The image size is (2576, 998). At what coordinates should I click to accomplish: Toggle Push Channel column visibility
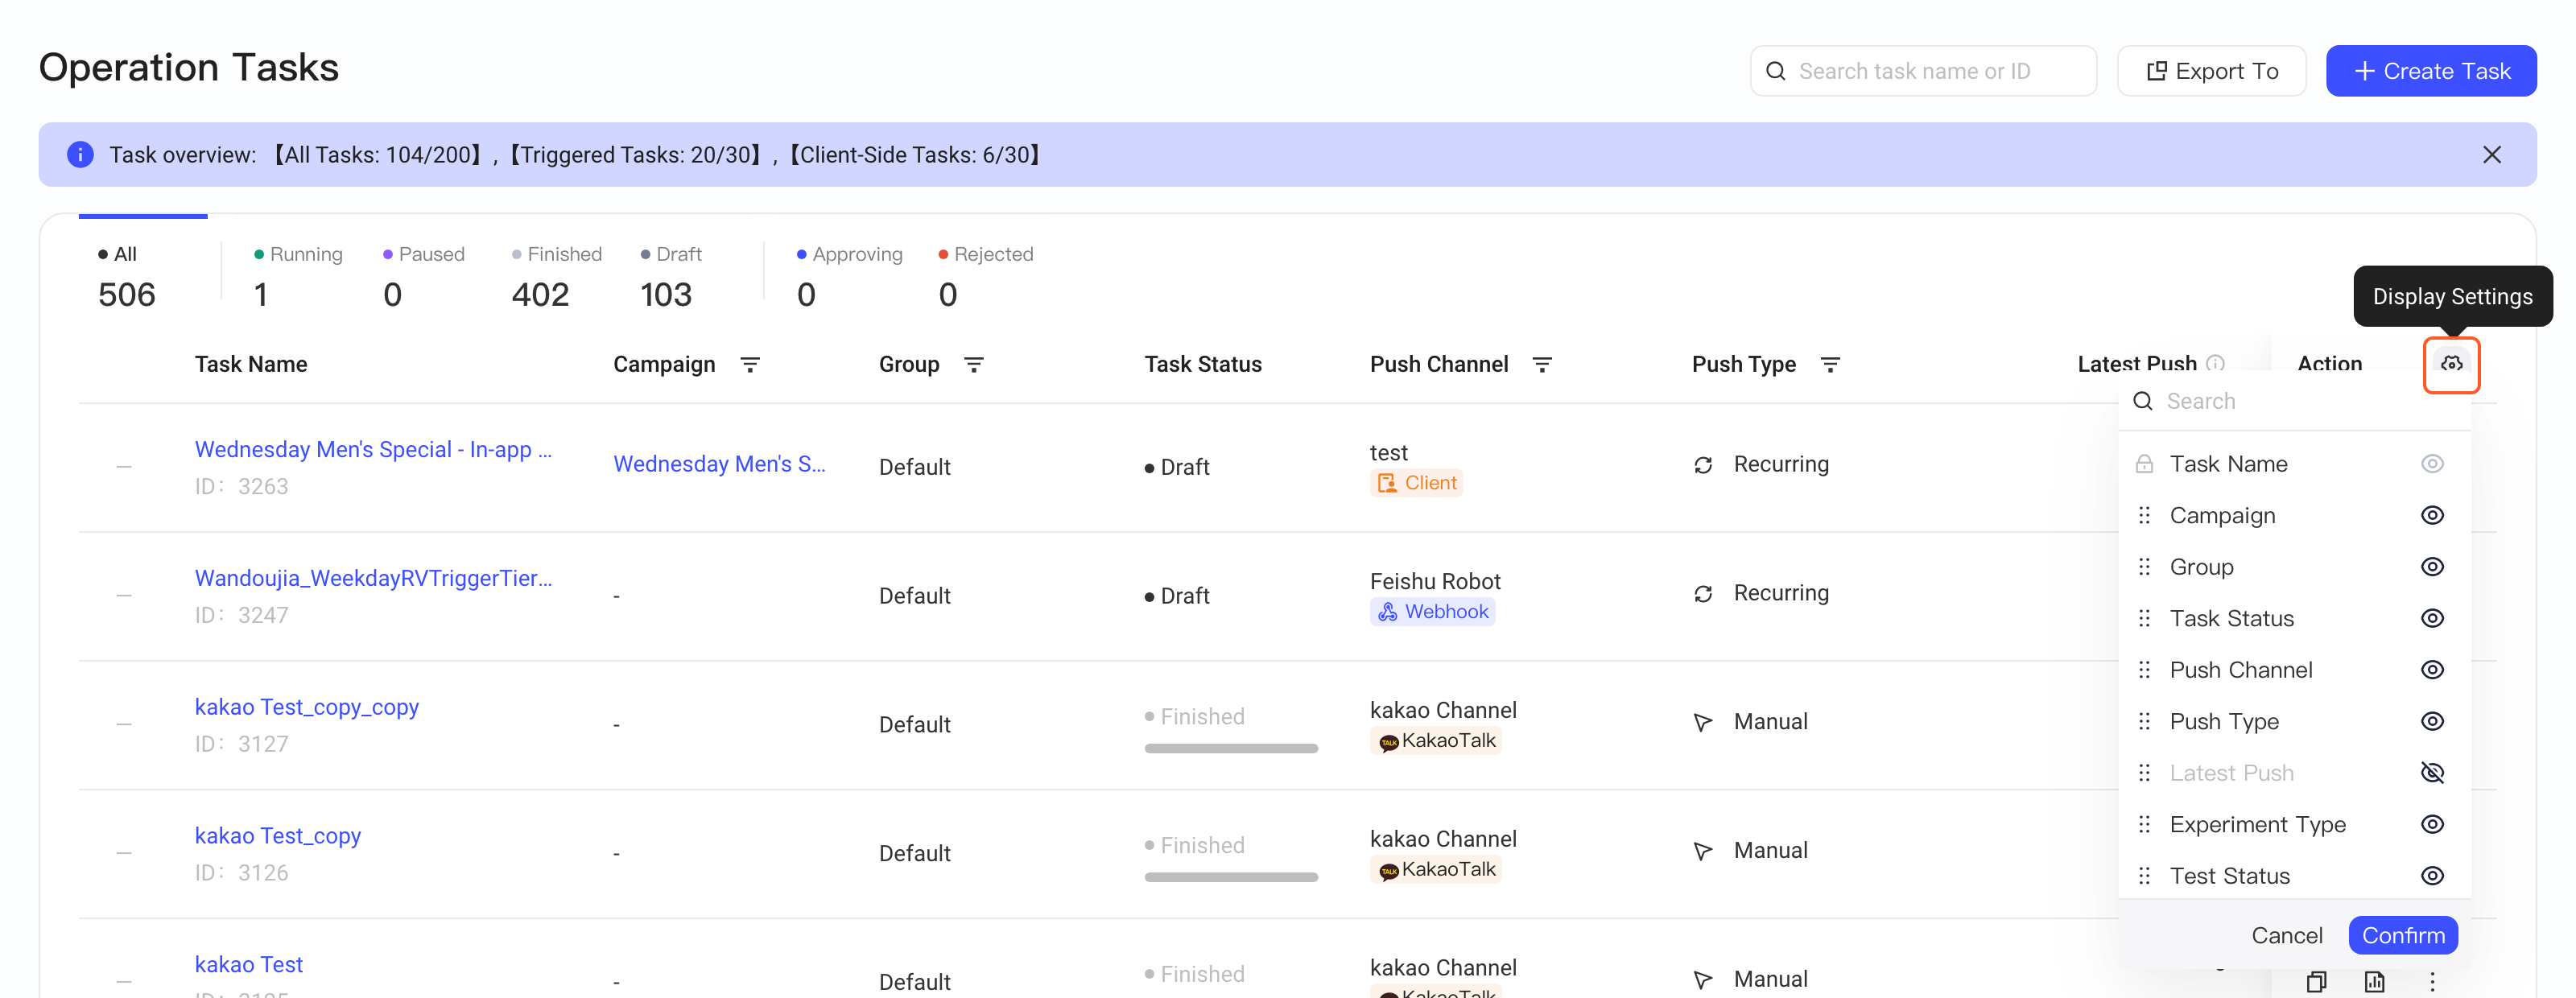click(2432, 670)
